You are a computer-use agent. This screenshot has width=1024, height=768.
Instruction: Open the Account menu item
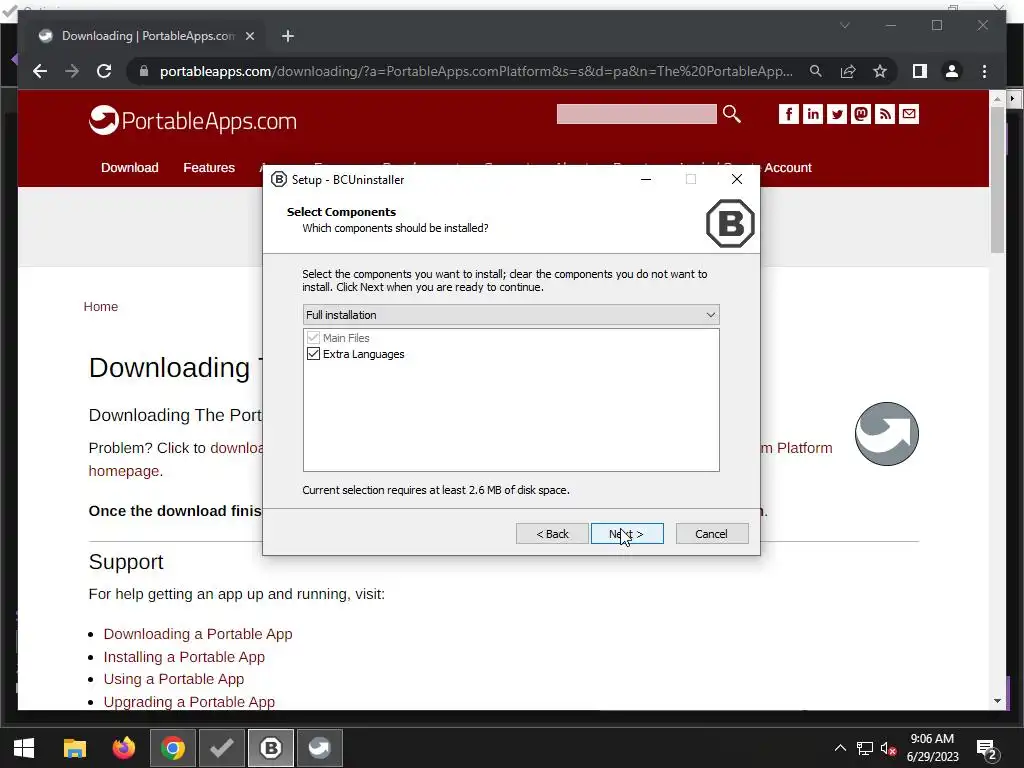[x=788, y=168]
